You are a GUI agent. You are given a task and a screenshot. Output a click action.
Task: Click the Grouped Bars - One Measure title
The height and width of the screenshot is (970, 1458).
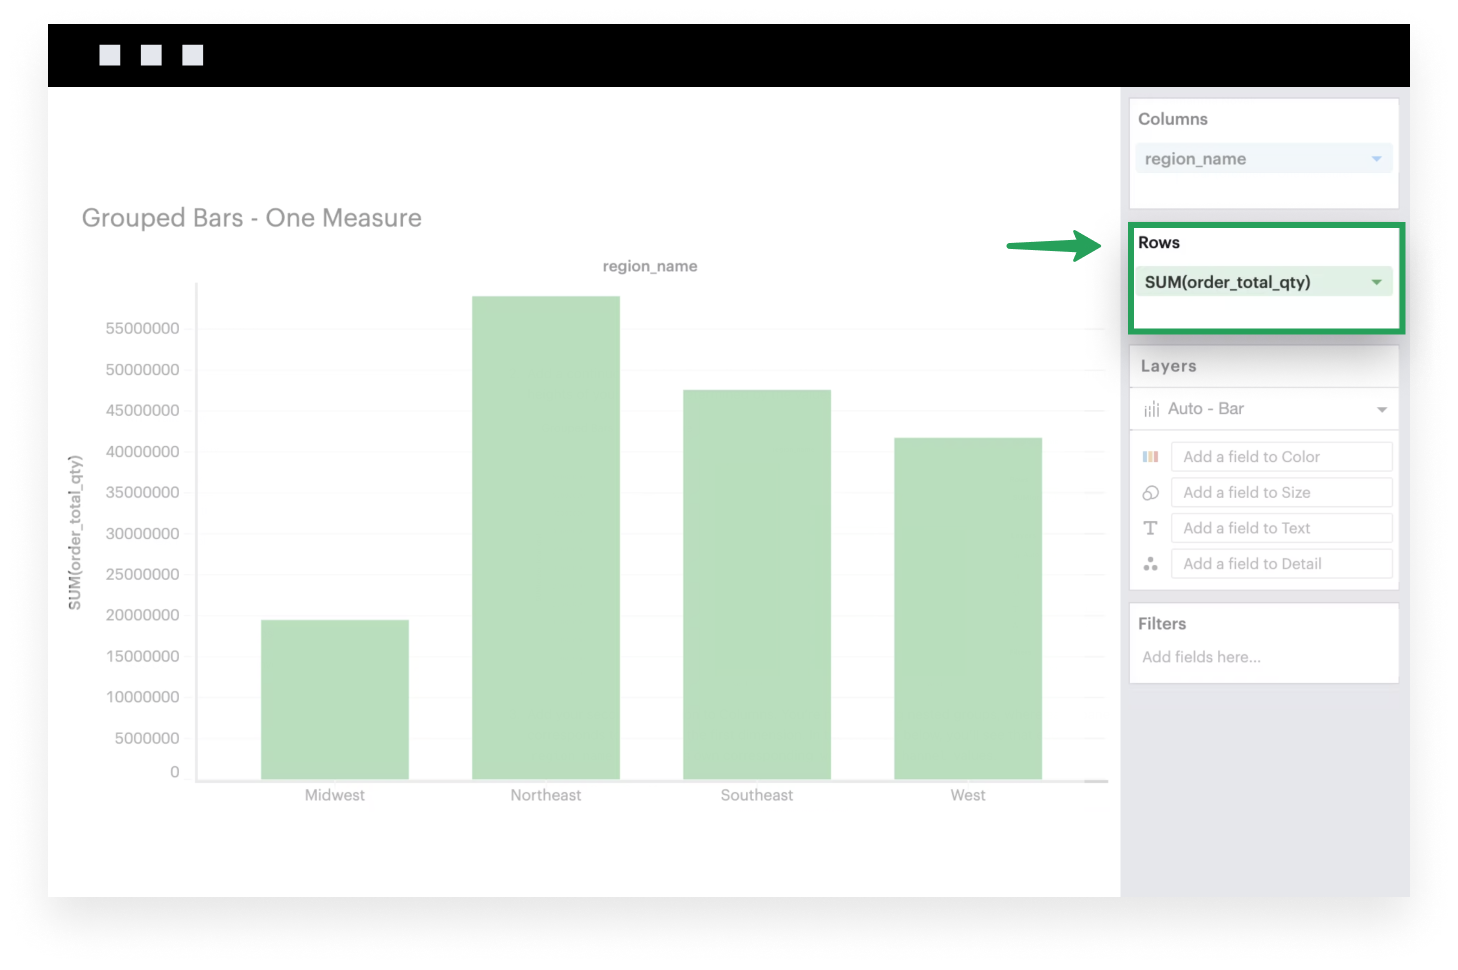(251, 217)
